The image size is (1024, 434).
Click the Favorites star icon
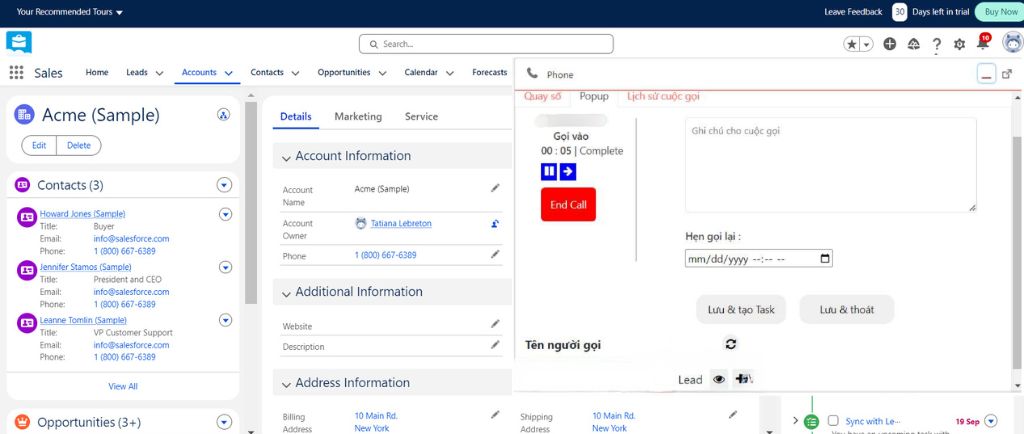pyautogui.click(x=852, y=44)
